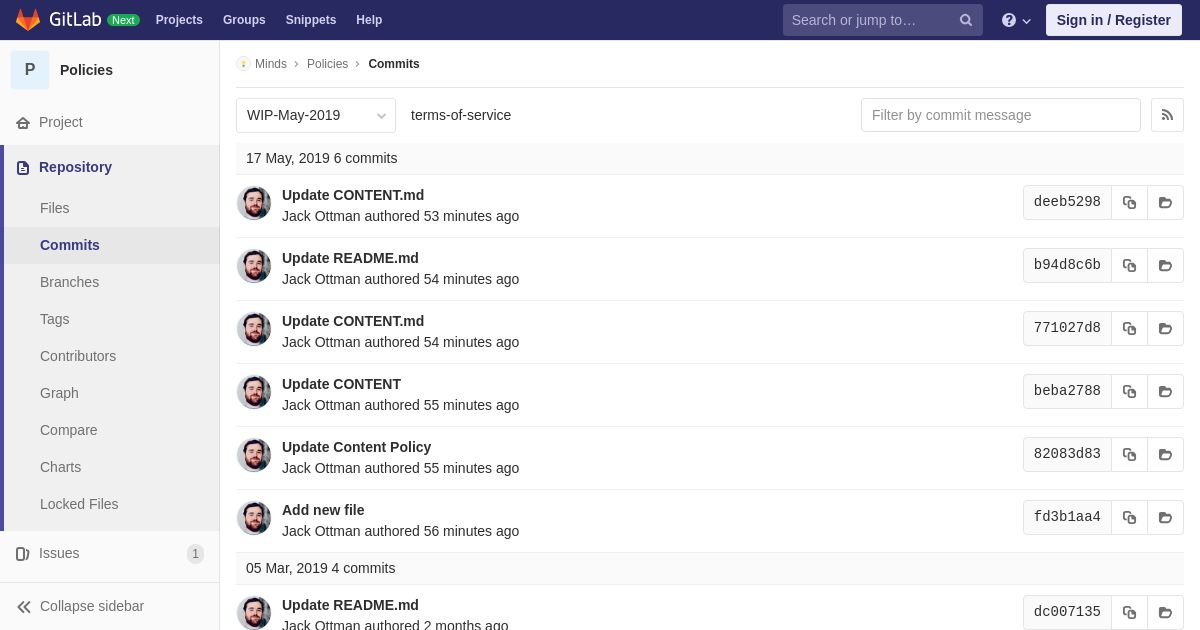Focus the Filter by commit message field

pos(1001,115)
